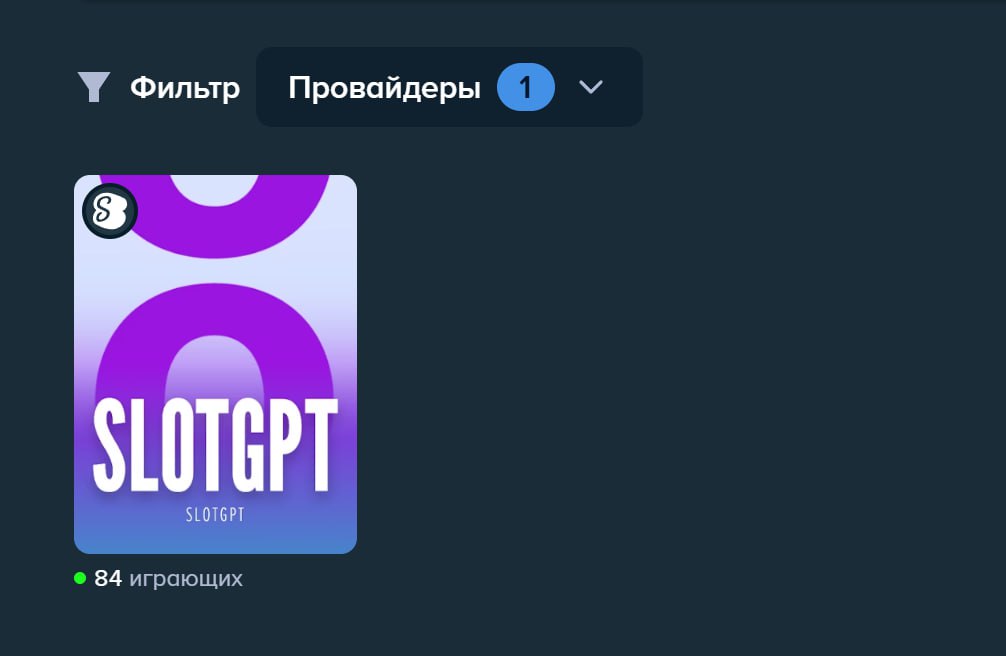
Task: Select the letter S in the large SLOTGPT title
Action: coord(110,445)
